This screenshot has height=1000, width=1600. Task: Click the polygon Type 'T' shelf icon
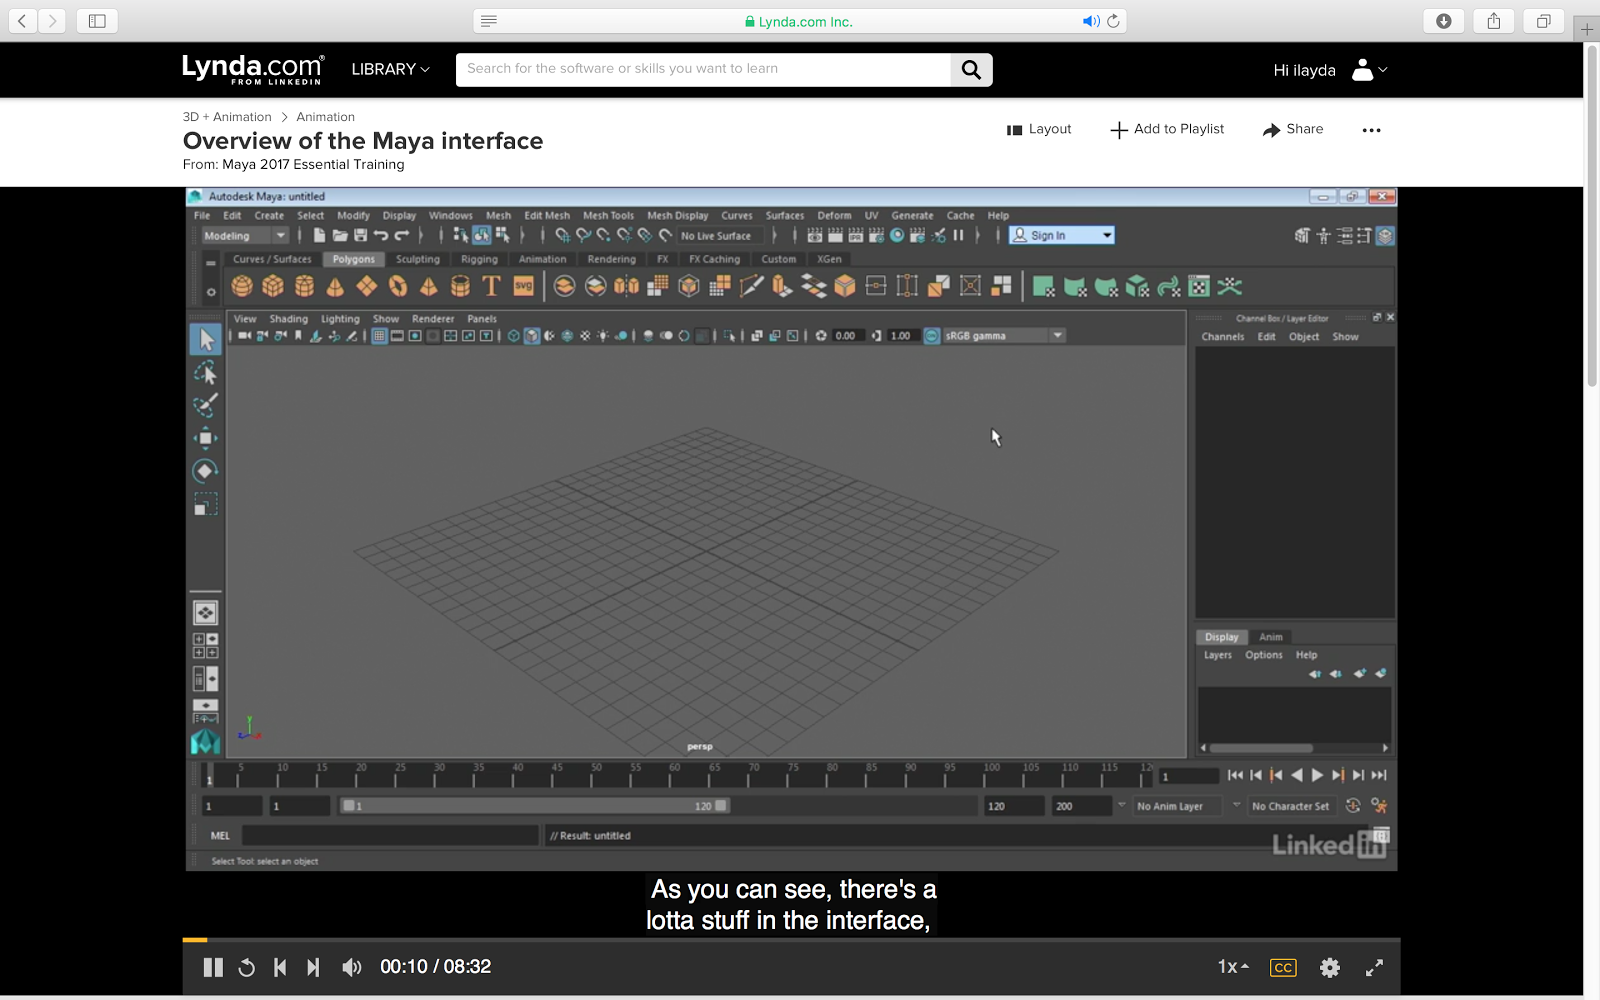click(x=491, y=287)
